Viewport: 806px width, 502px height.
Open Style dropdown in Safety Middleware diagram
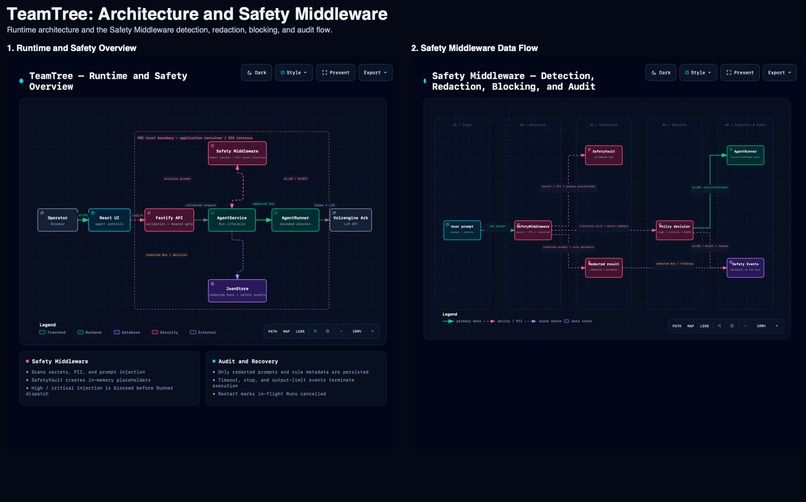click(x=698, y=72)
